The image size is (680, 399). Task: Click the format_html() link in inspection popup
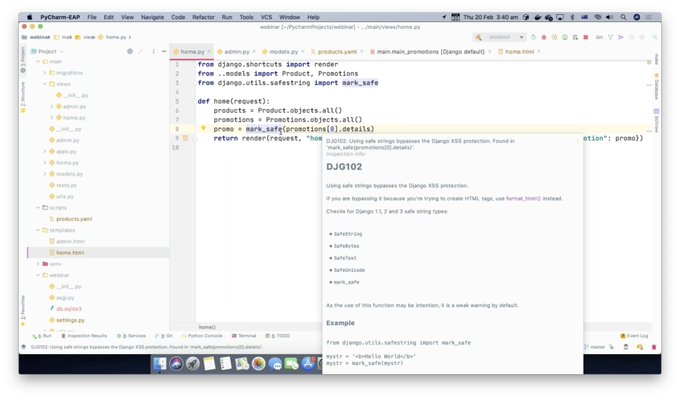tap(523, 199)
